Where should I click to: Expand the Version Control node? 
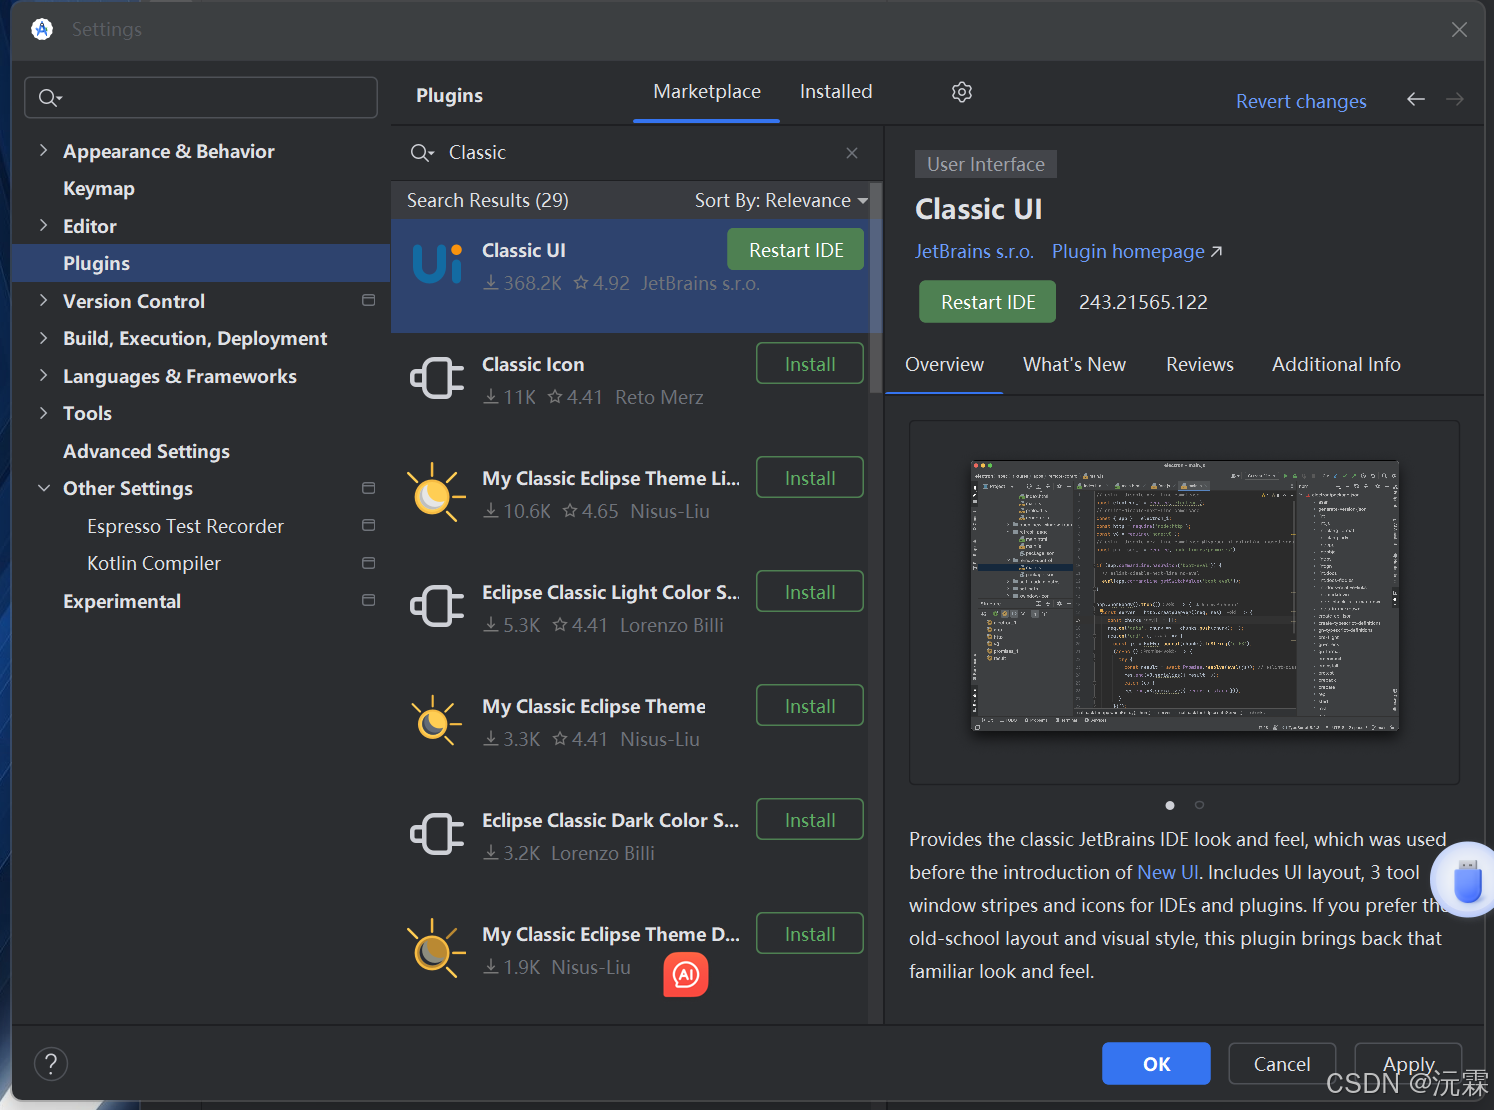point(43,300)
